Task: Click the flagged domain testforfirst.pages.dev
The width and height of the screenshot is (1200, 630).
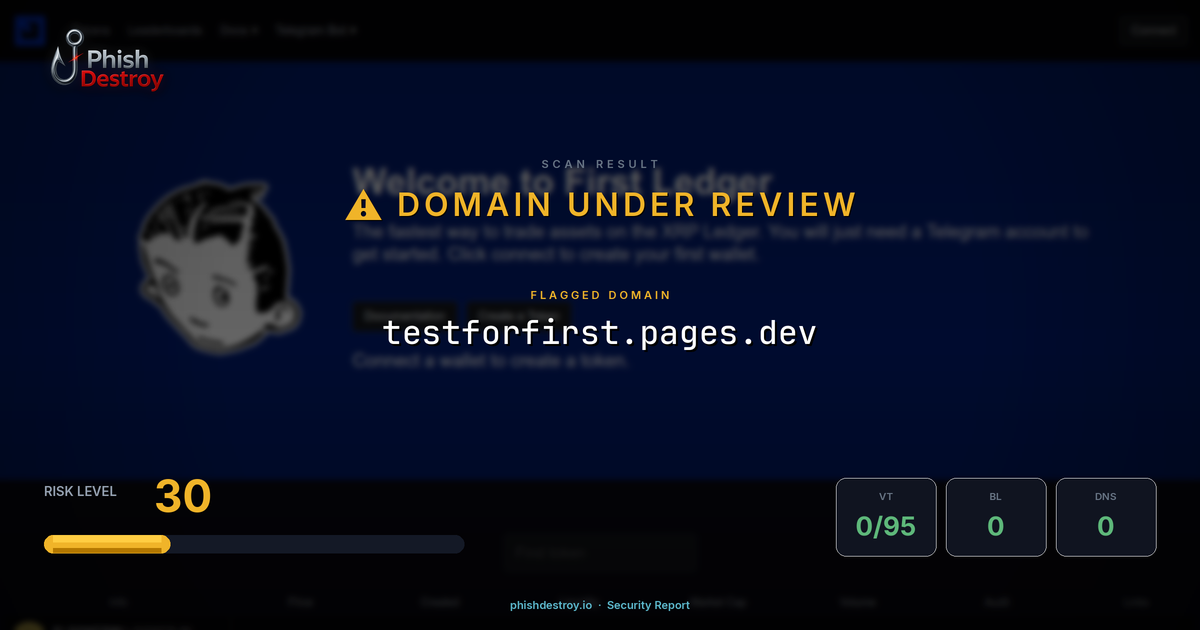Action: point(600,332)
